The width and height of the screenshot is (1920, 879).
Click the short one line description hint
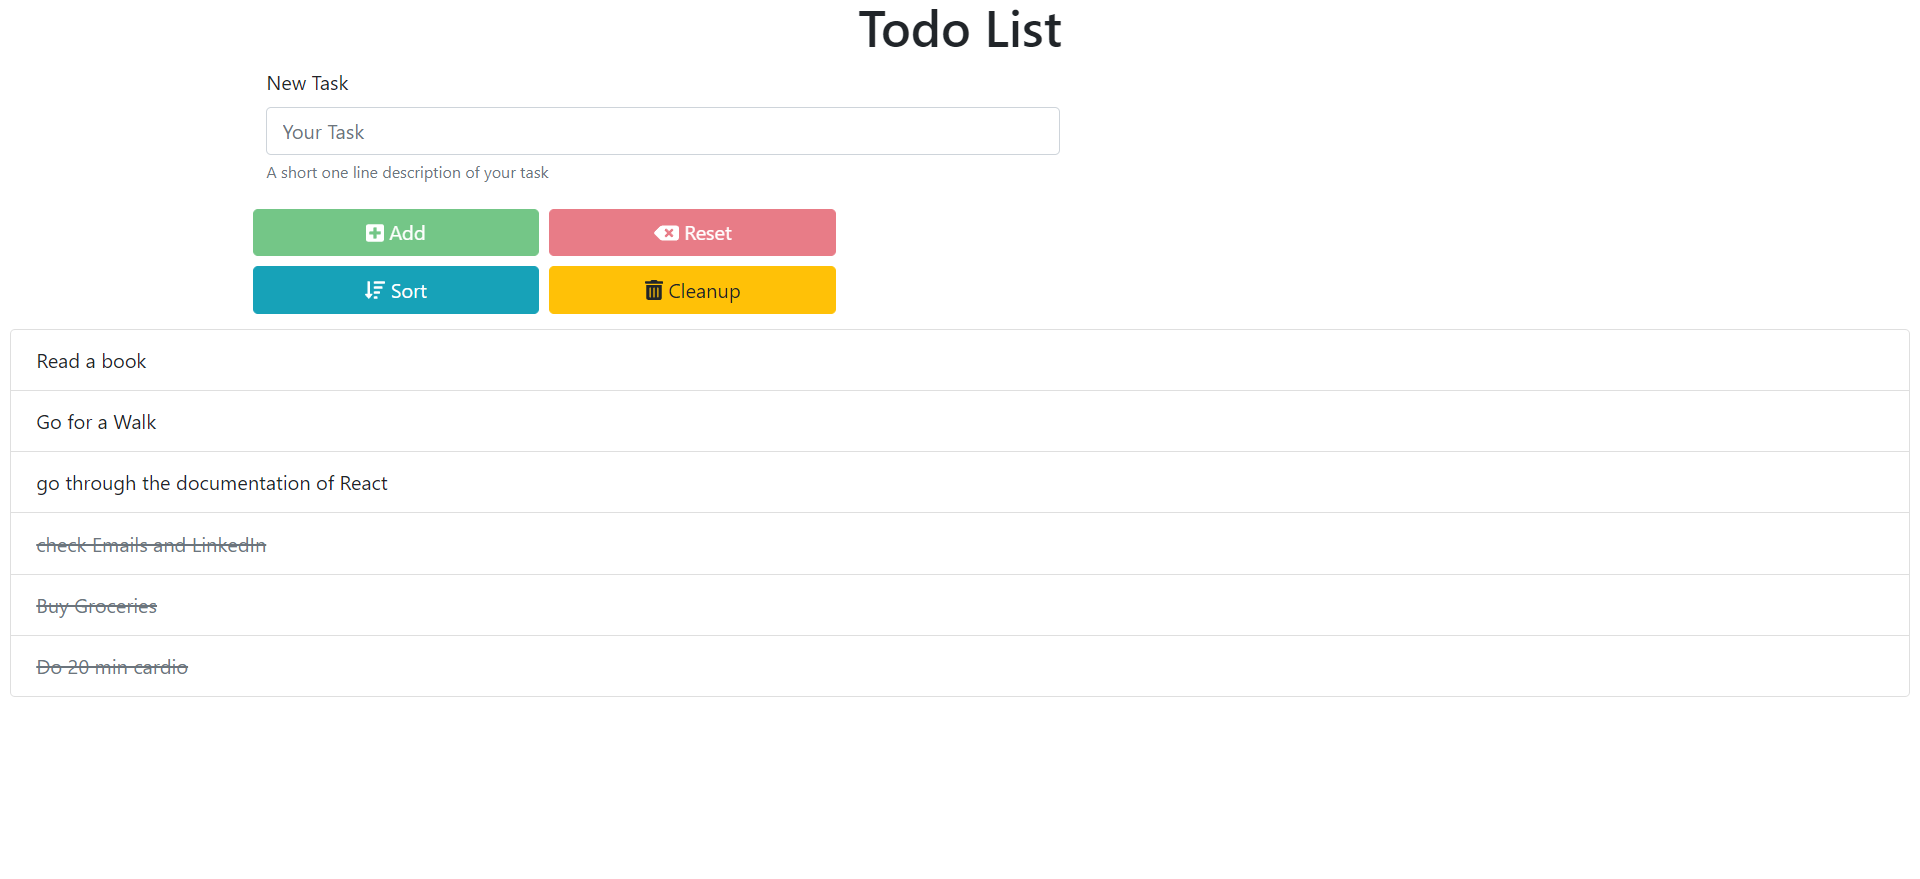tap(407, 172)
